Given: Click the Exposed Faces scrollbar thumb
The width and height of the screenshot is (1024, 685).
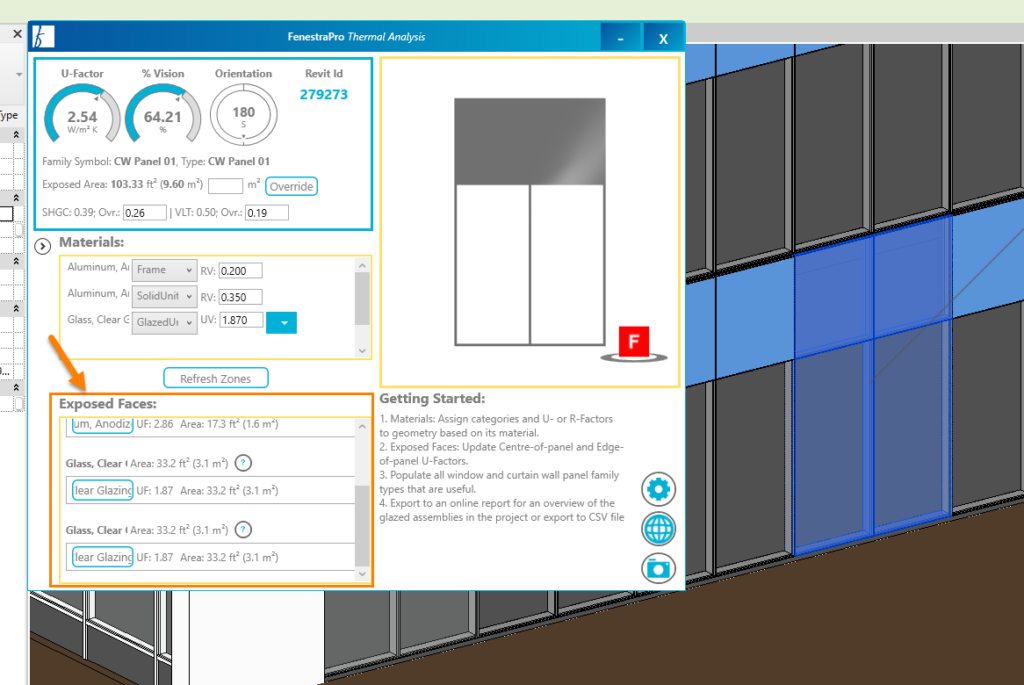Looking at the screenshot, I should pyautogui.click(x=362, y=526).
